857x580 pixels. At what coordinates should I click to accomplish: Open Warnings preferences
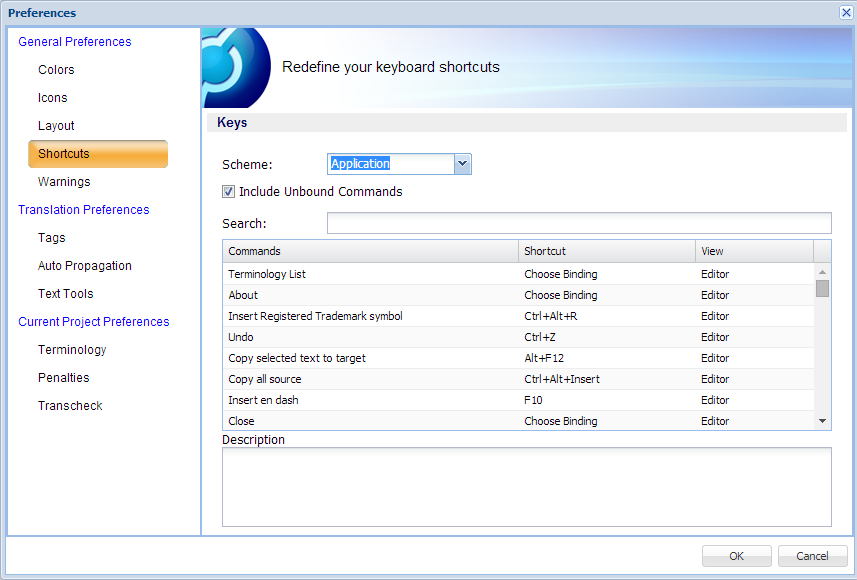pyautogui.click(x=64, y=181)
